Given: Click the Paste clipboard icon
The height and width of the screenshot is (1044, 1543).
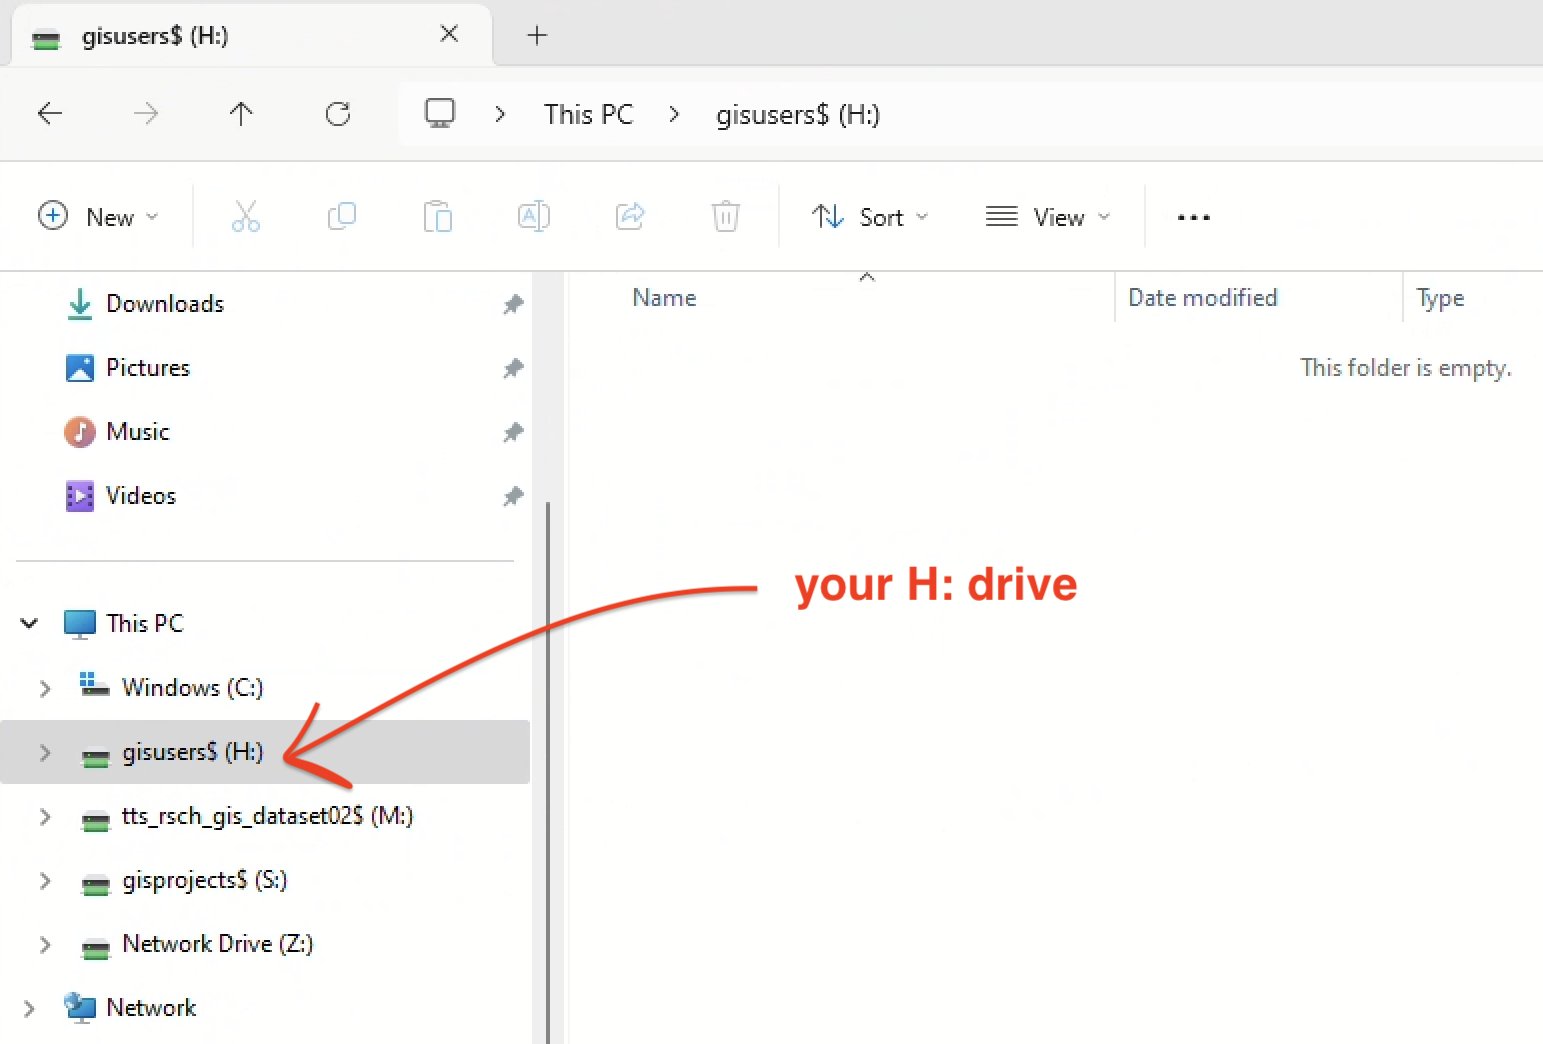Looking at the screenshot, I should [x=437, y=216].
